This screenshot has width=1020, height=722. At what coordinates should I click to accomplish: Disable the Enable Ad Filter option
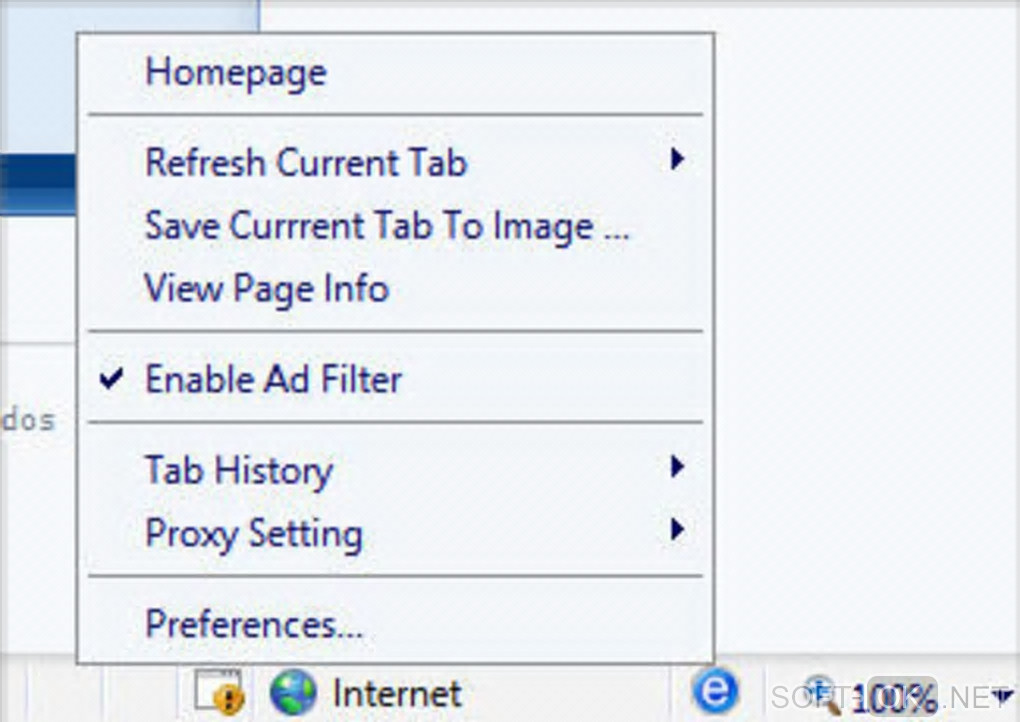(273, 379)
